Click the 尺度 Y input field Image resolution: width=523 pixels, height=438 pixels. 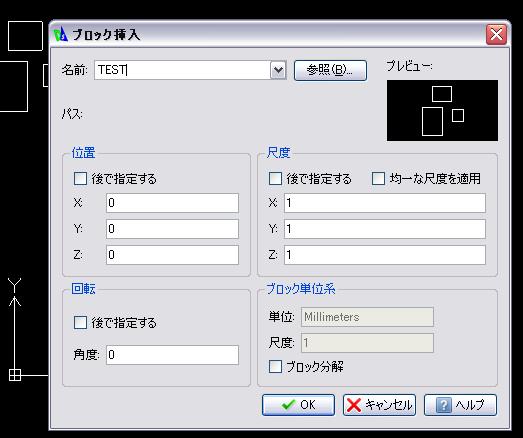click(385, 229)
